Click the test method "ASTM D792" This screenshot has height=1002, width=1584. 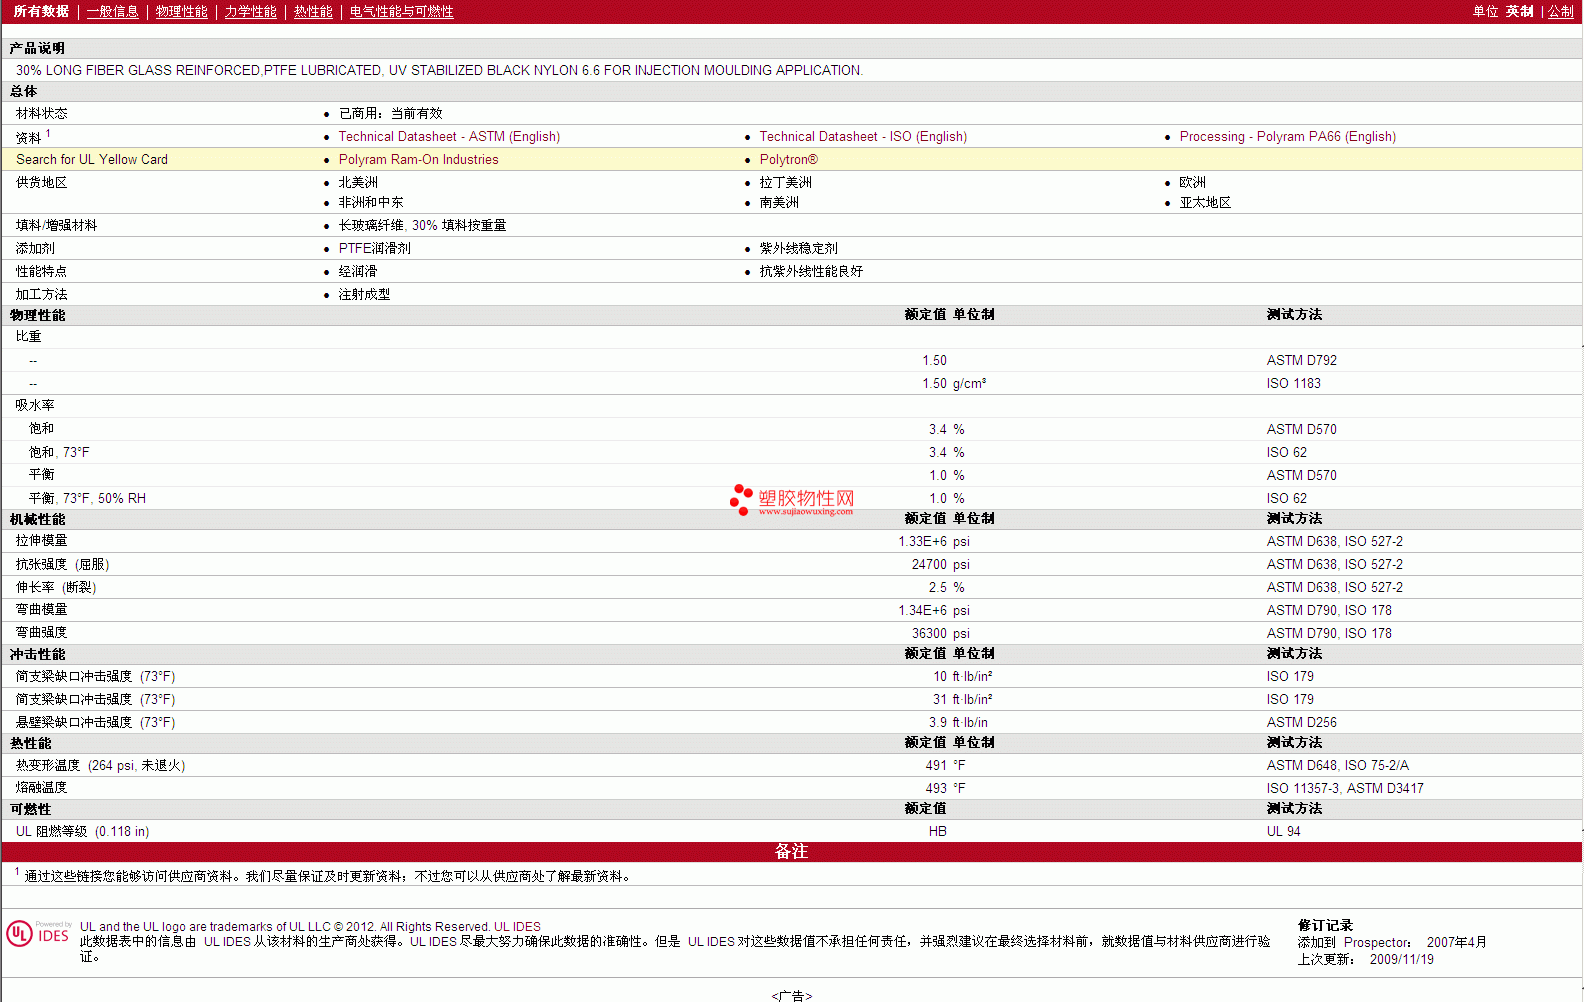coord(1302,361)
